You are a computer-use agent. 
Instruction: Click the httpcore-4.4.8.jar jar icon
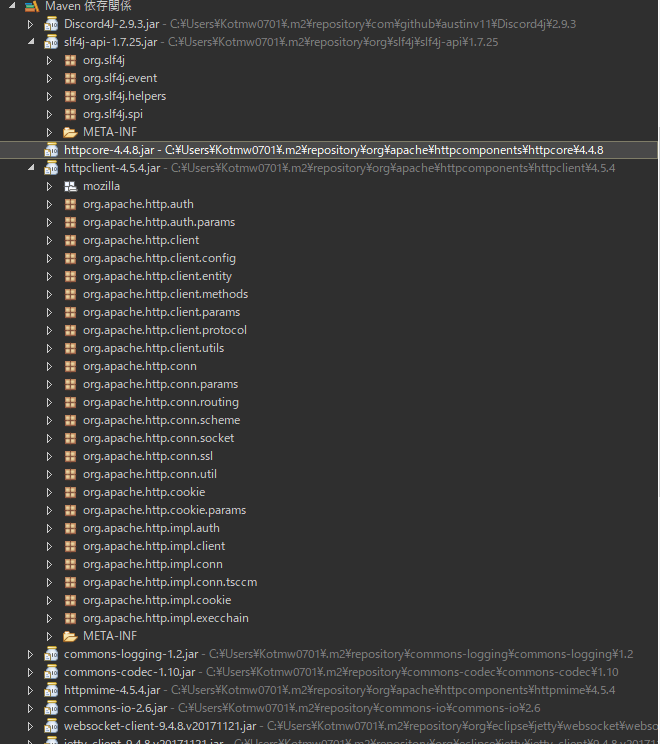(51, 150)
